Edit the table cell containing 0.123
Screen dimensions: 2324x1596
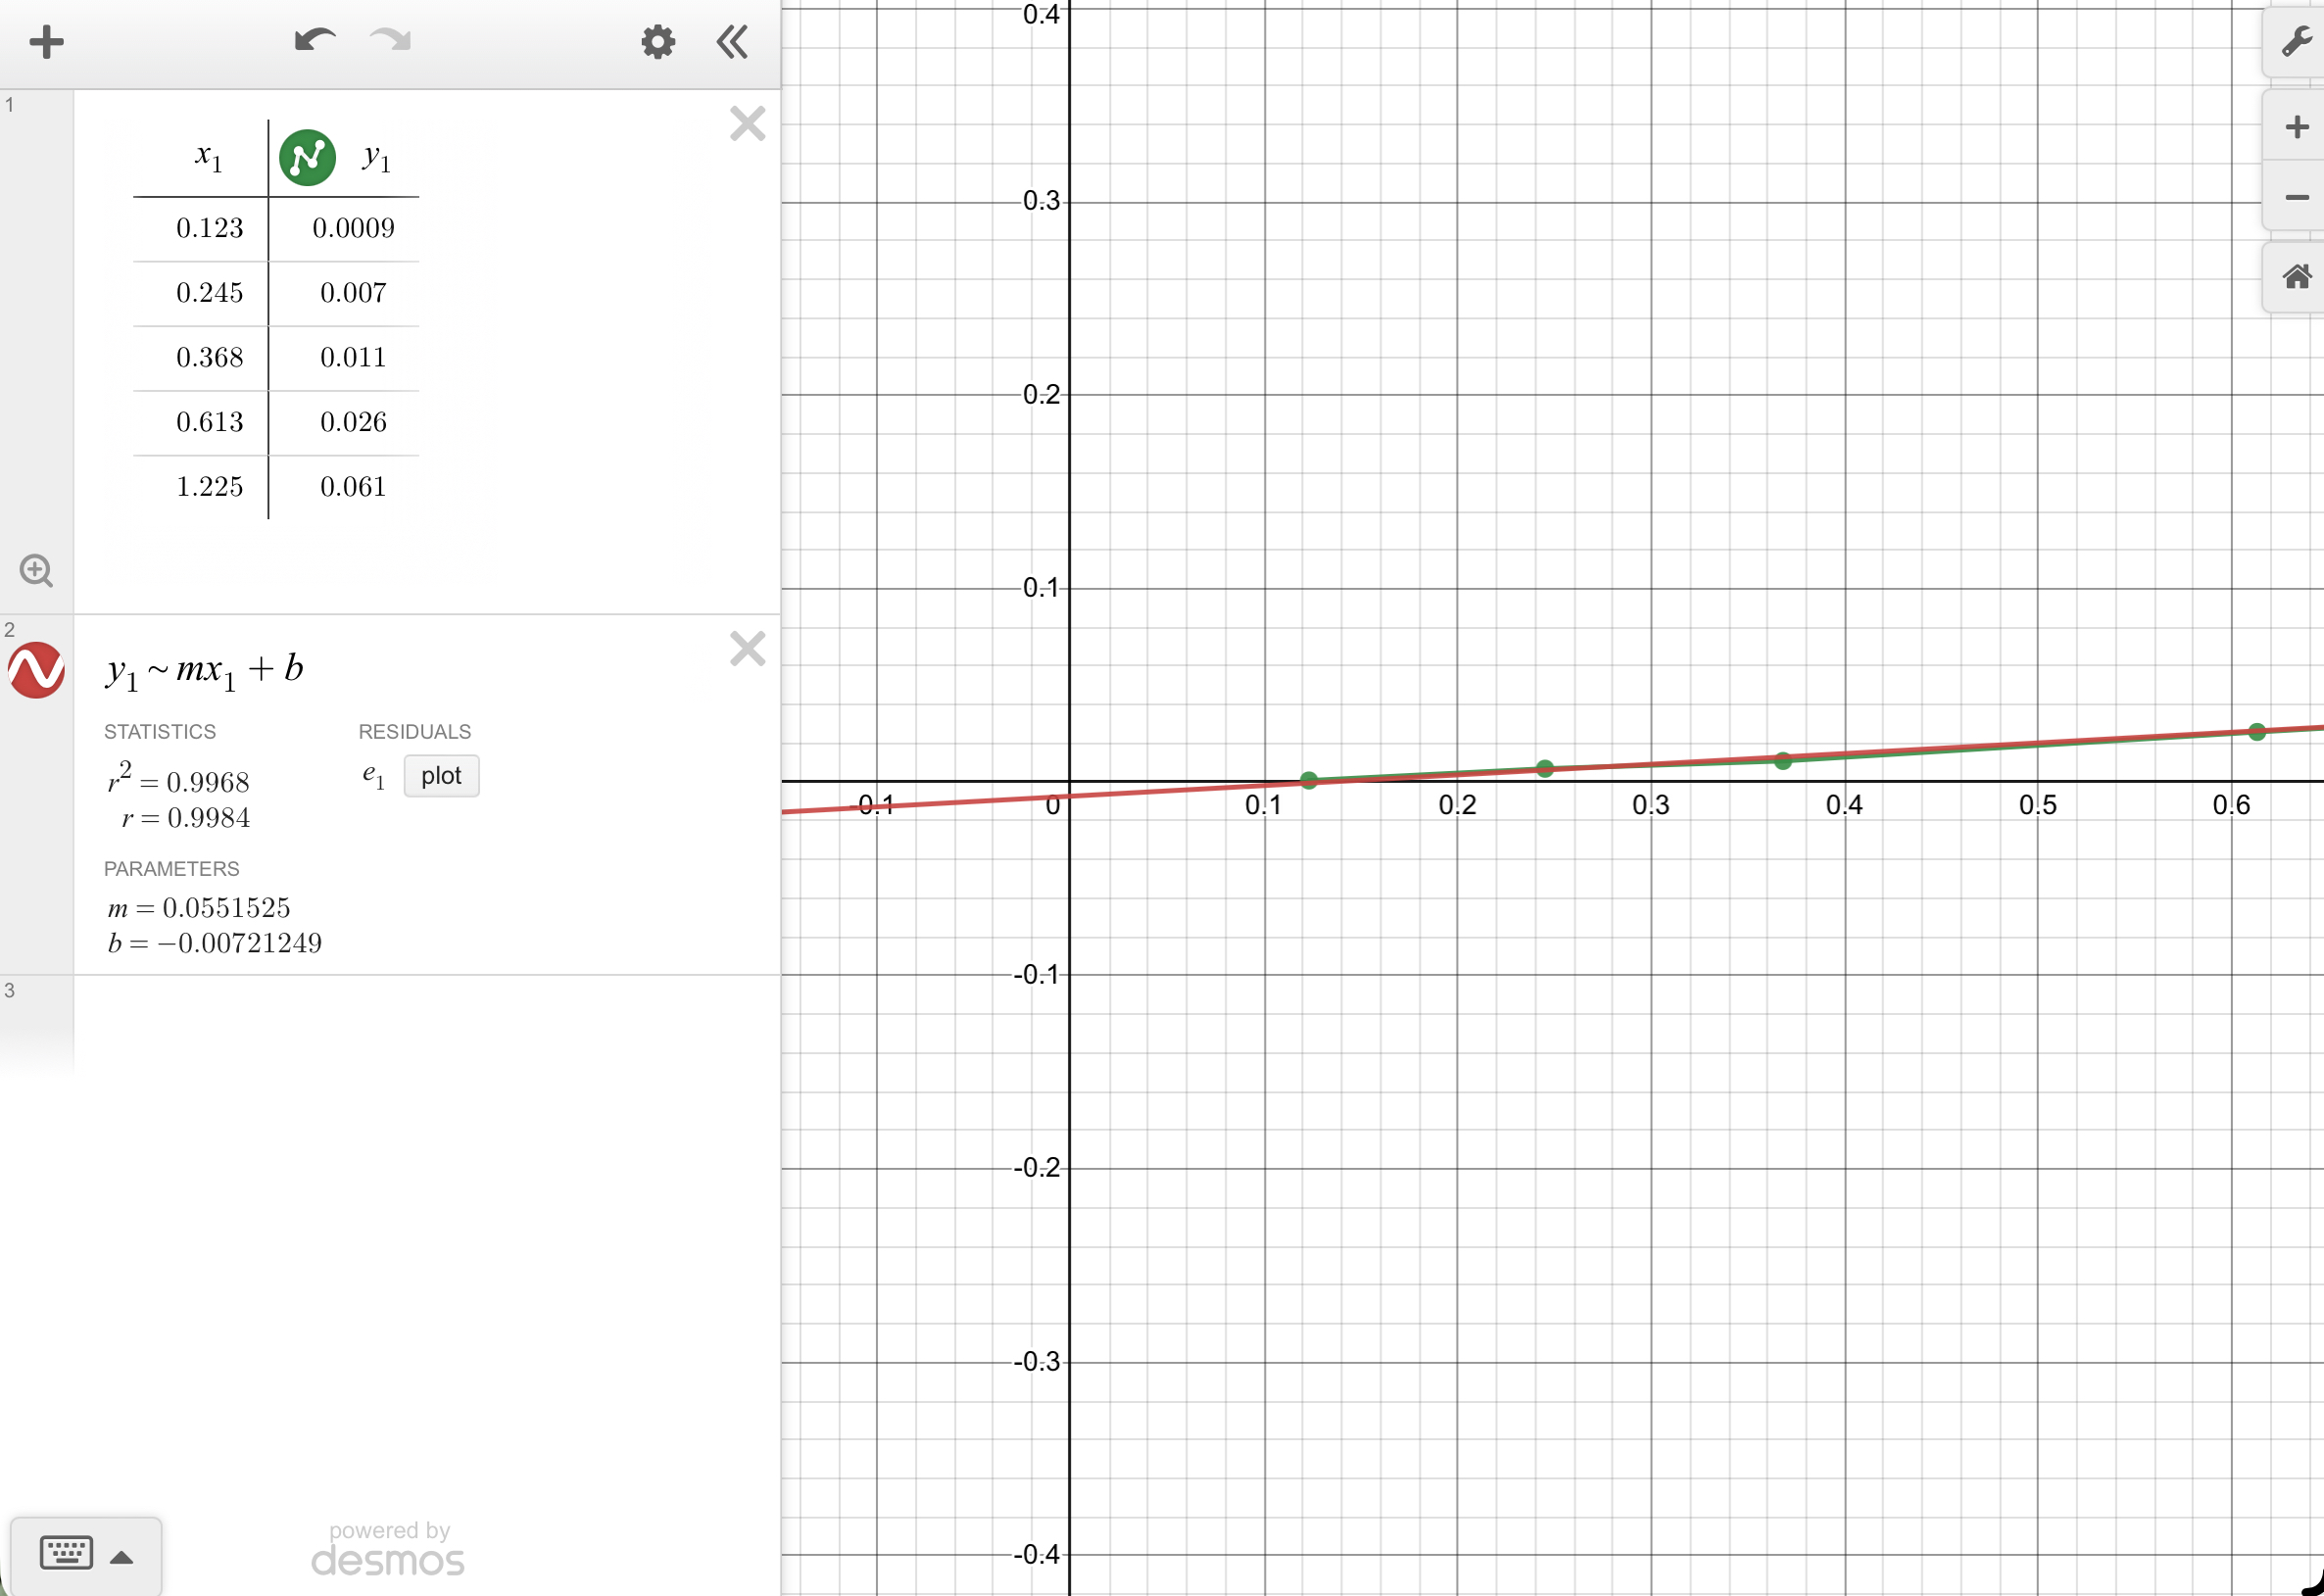coord(209,227)
